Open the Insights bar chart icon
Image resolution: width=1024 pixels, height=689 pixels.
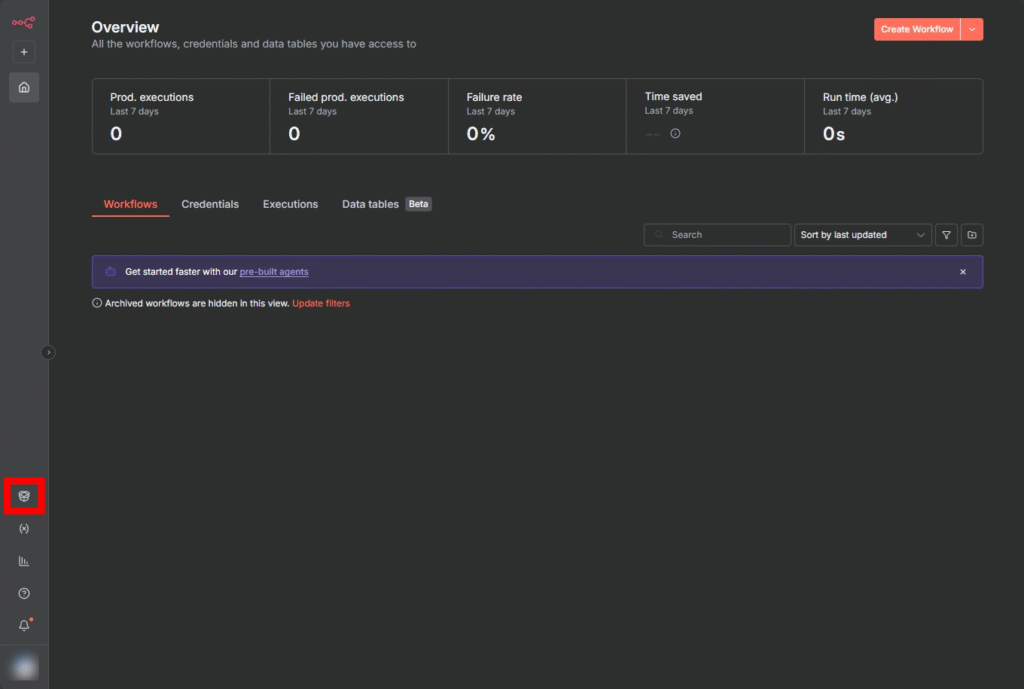point(24,561)
